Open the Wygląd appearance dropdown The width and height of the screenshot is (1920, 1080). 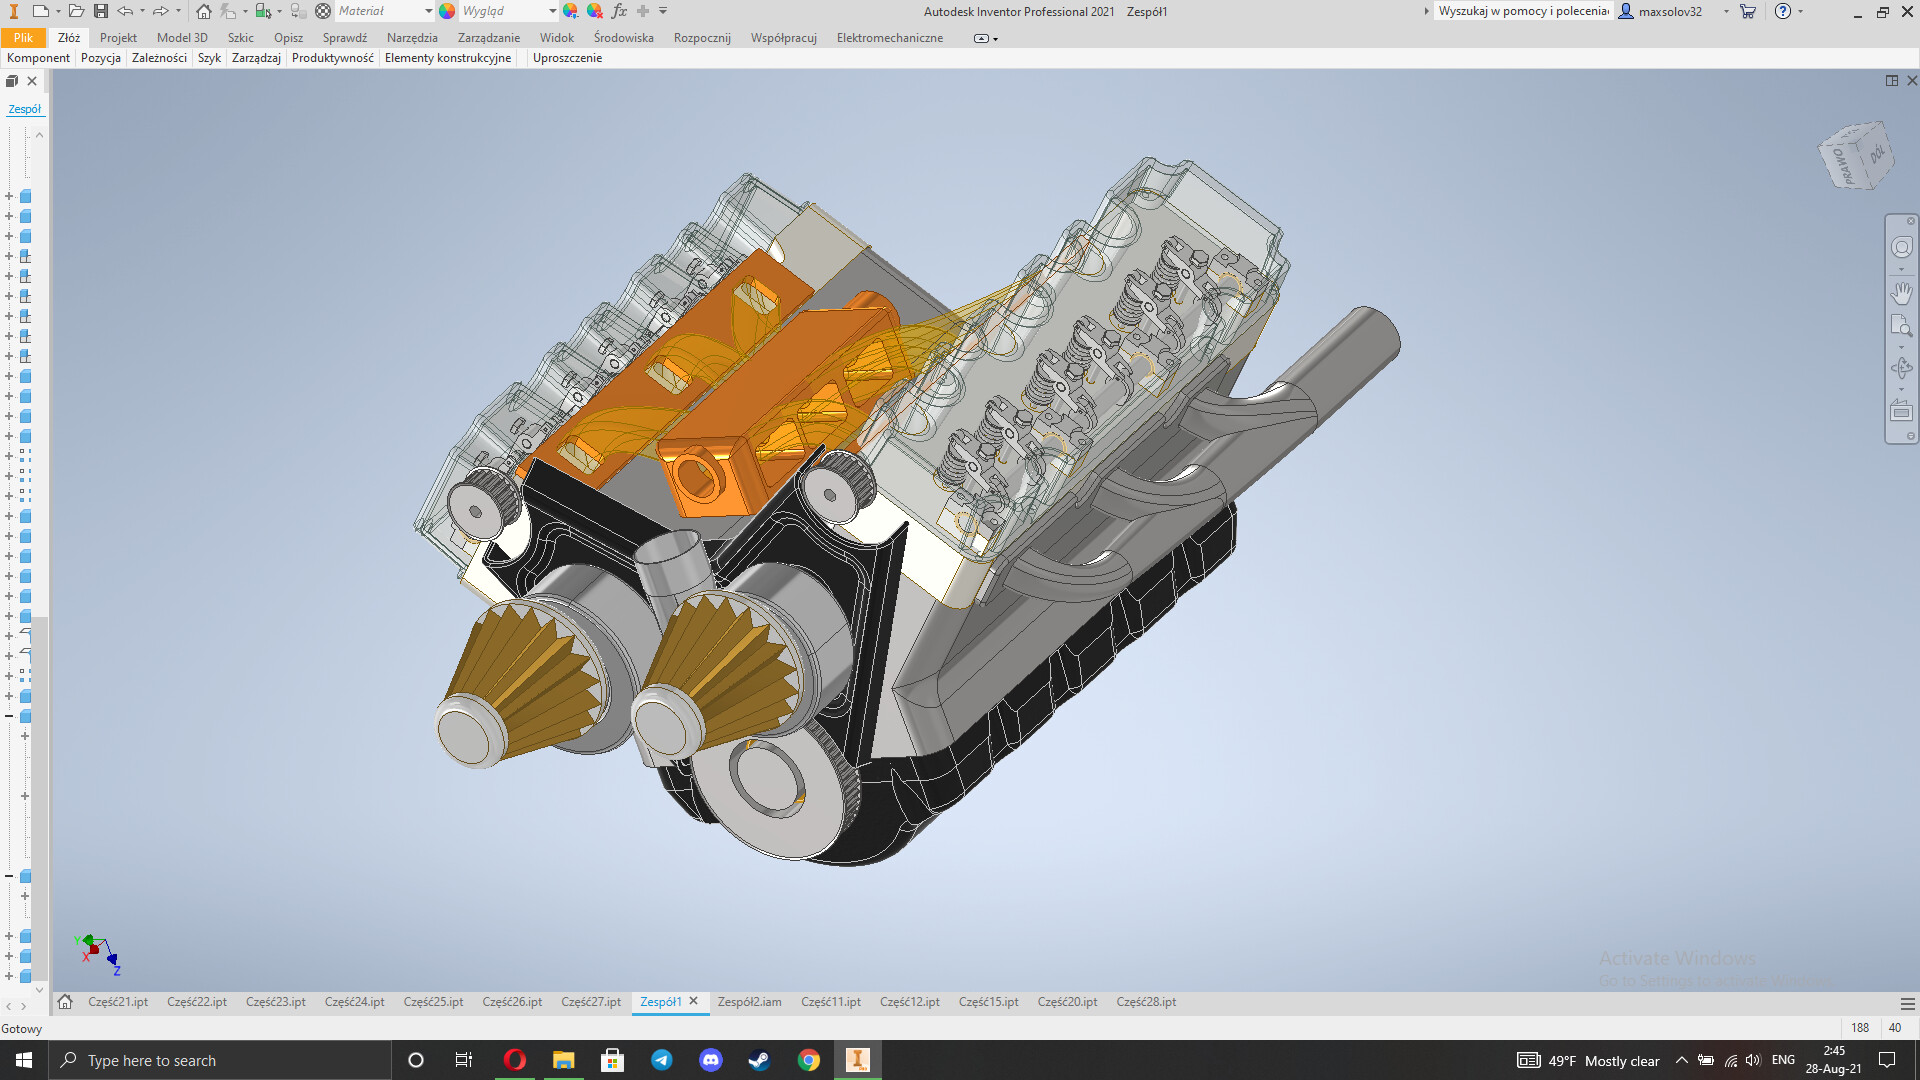click(552, 11)
